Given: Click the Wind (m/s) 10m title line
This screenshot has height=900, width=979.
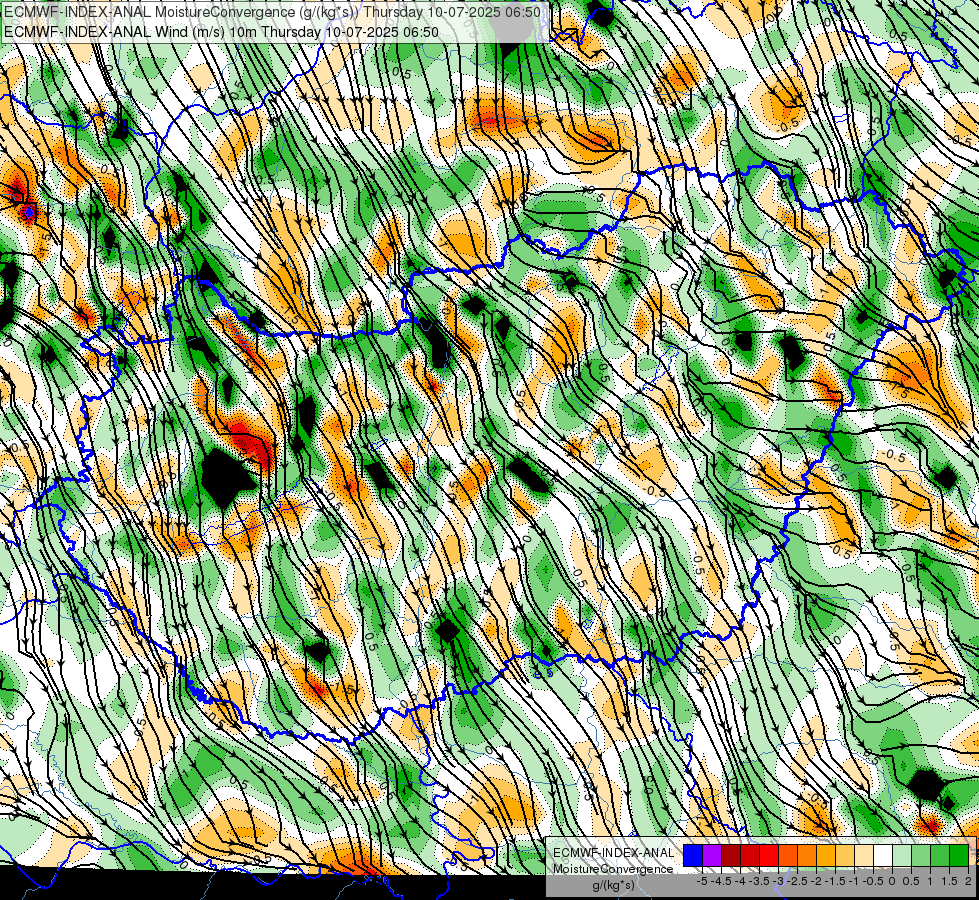Looking at the screenshot, I should [x=221, y=32].
